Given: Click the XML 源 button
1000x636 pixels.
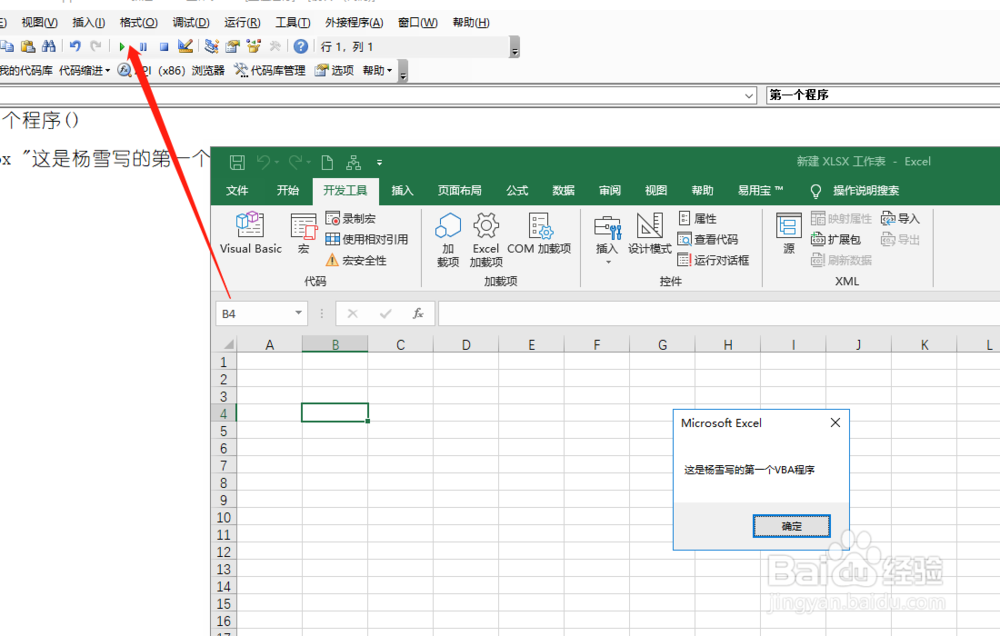Looking at the screenshot, I should point(789,233).
